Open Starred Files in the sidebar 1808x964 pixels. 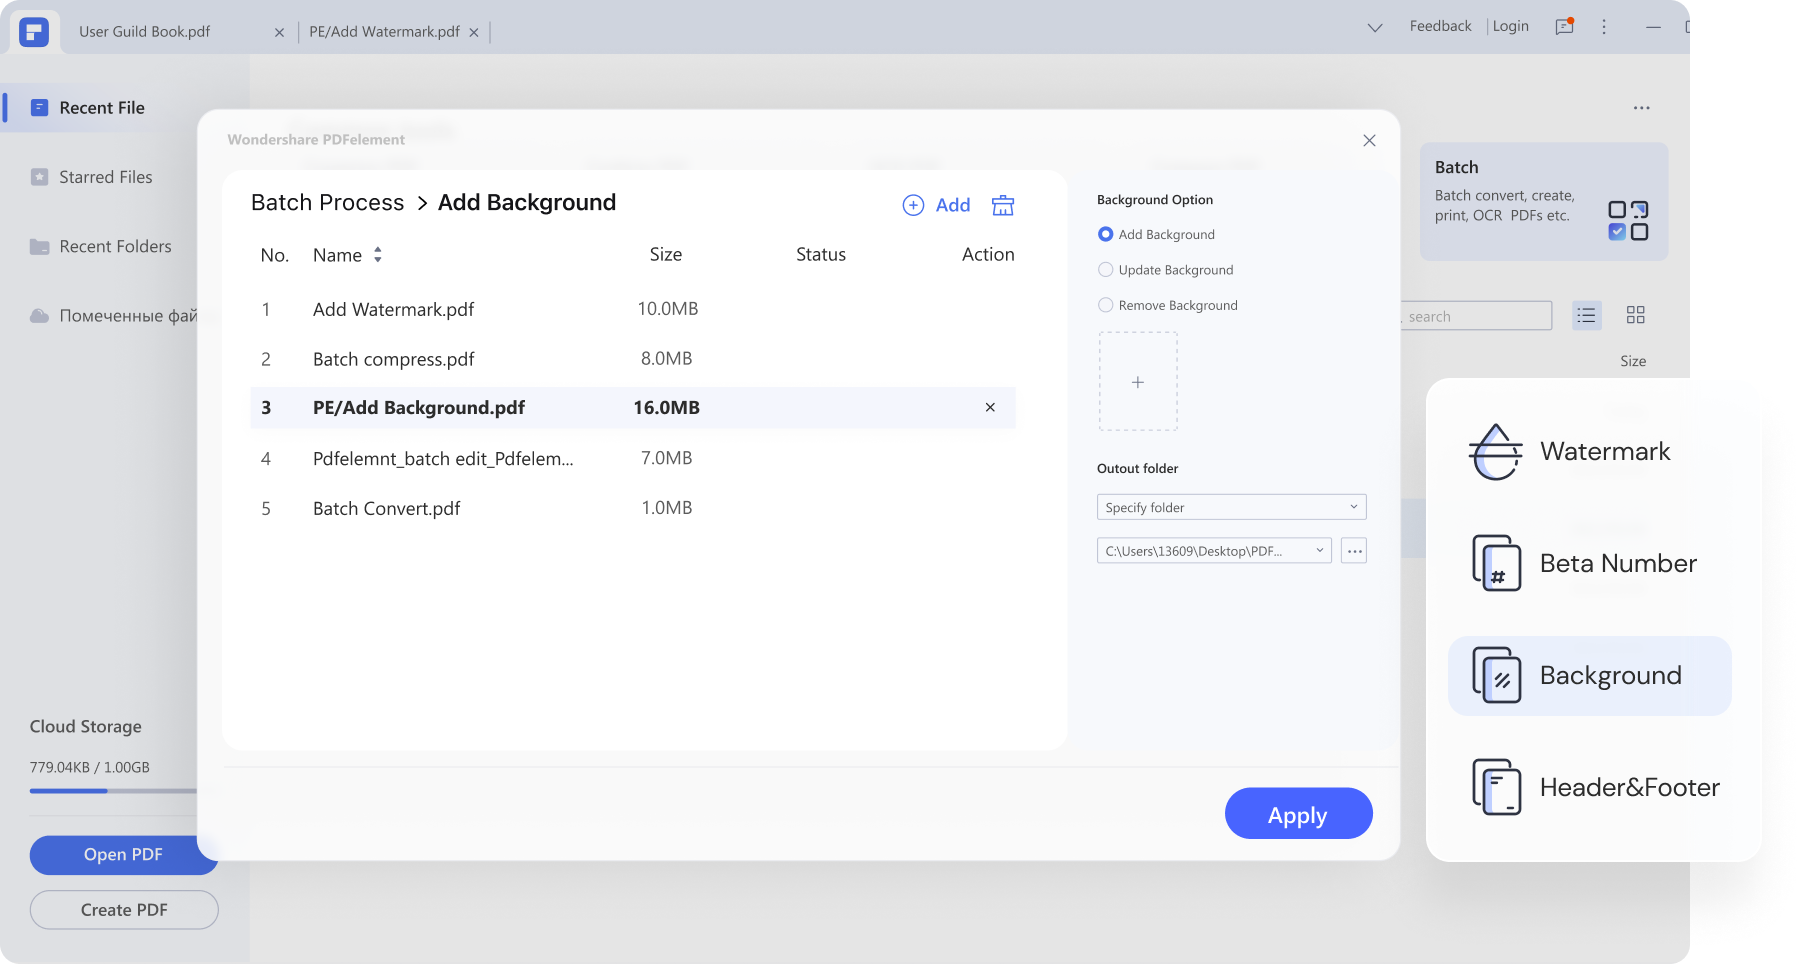[105, 177]
